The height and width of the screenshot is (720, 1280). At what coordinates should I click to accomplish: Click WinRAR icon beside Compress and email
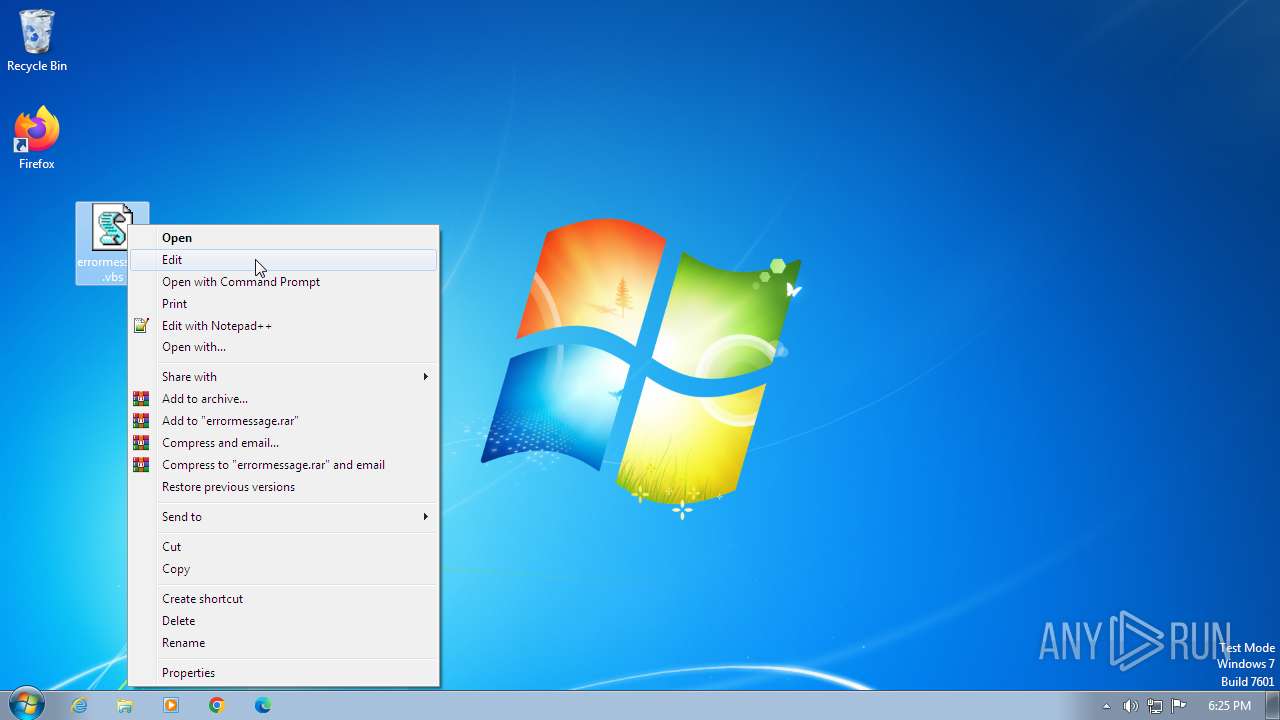tap(141, 443)
